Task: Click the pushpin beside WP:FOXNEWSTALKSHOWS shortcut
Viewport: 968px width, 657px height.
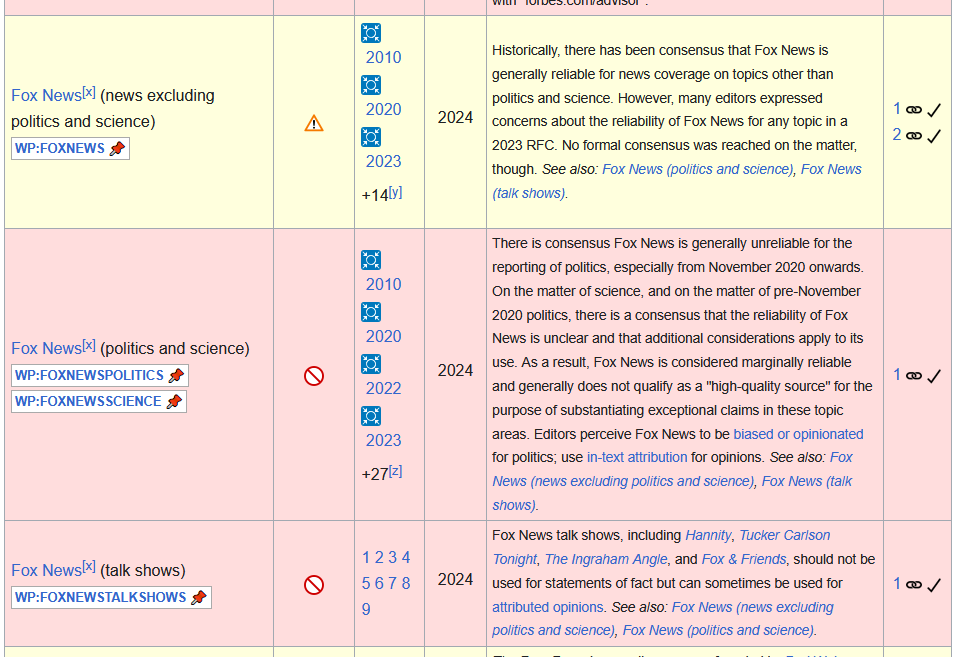Action: (199, 598)
